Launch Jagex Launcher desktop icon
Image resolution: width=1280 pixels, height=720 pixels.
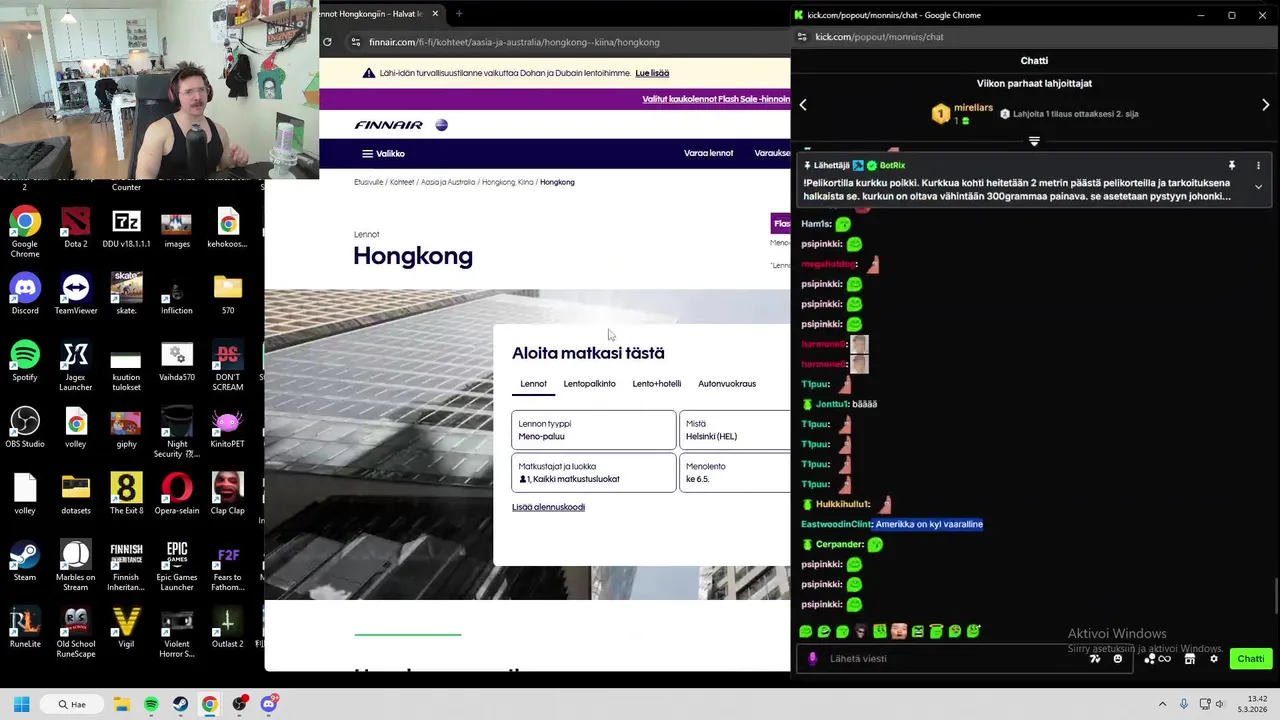(x=75, y=366)
